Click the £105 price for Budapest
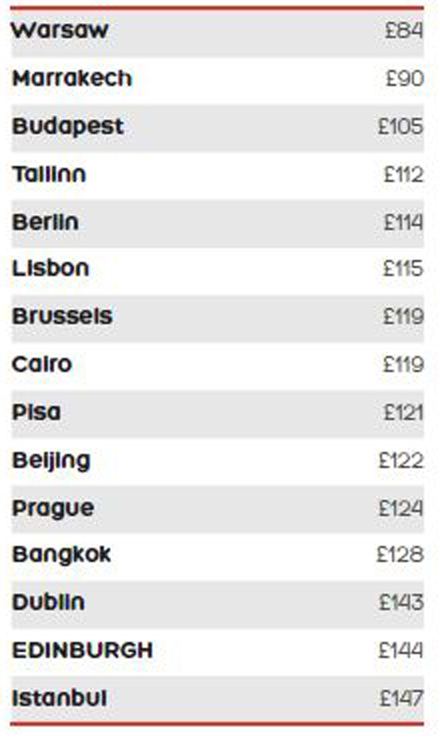The height and width of the screenshot is (740, 440). [x=401, y=126]
